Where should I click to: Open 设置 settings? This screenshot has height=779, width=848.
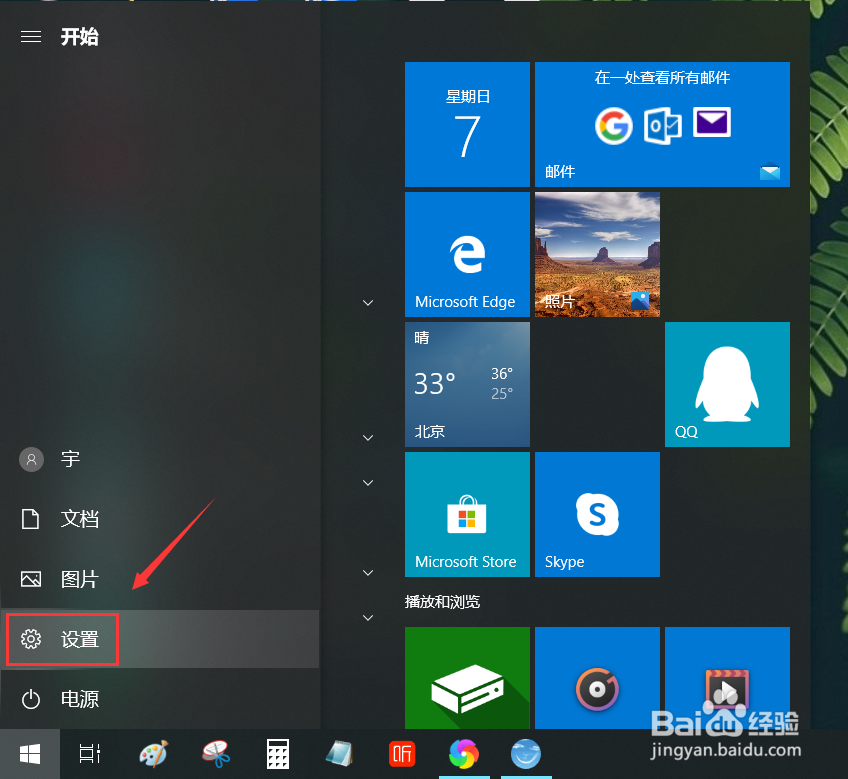tap(160, 639)
